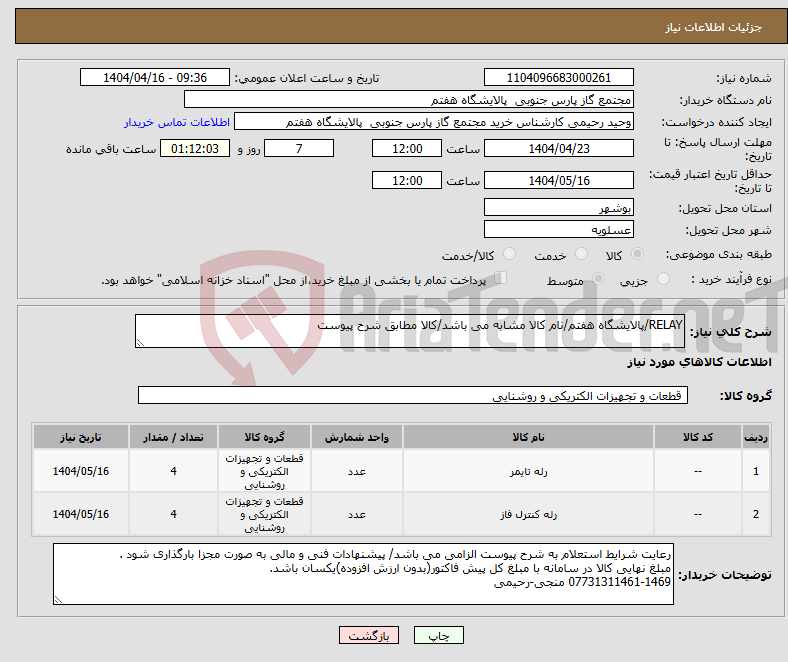Click the ردیف column header

756,437
